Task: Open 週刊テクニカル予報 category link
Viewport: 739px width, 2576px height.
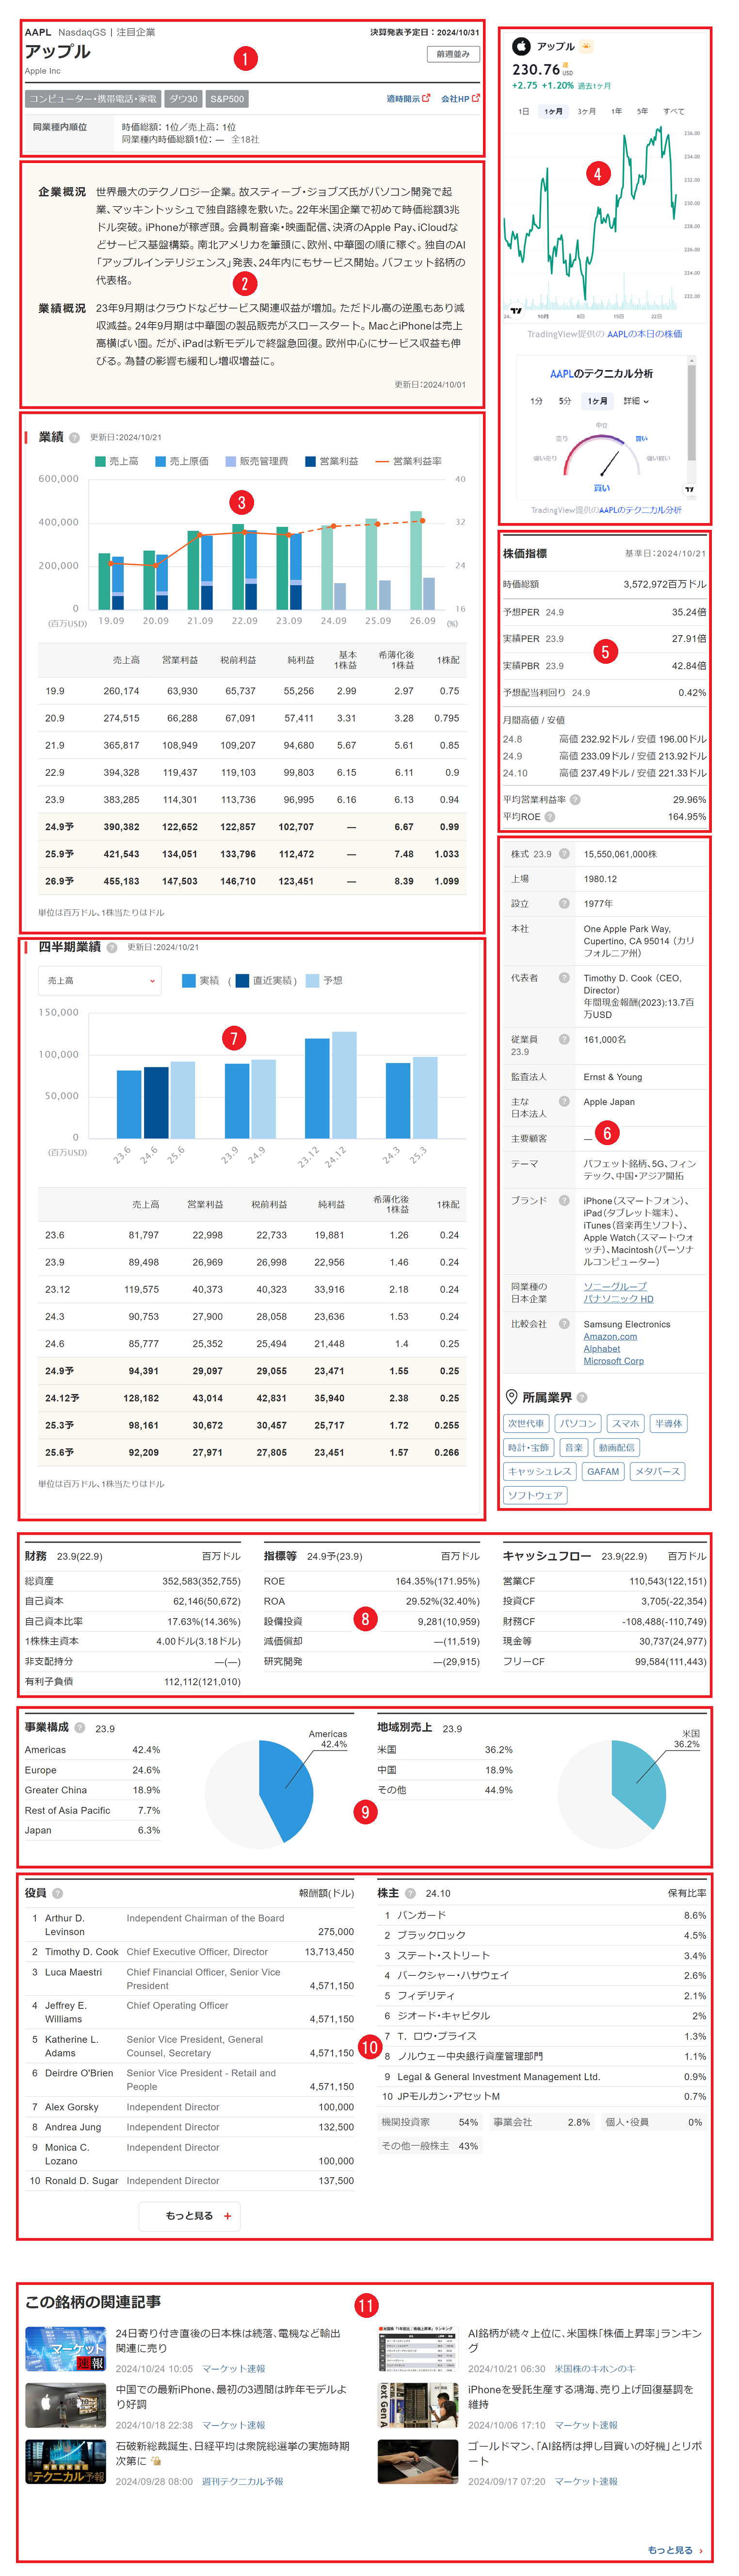Action: pyautogui.click(x=242, y=2481)
